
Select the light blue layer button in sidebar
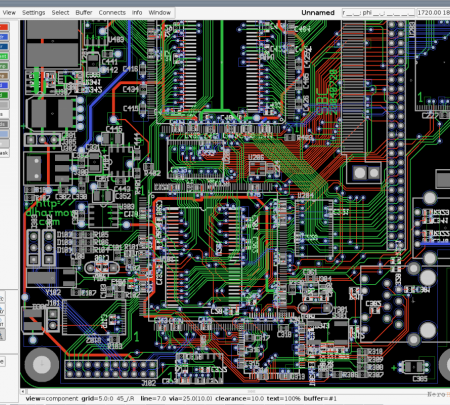coord(4,134)
